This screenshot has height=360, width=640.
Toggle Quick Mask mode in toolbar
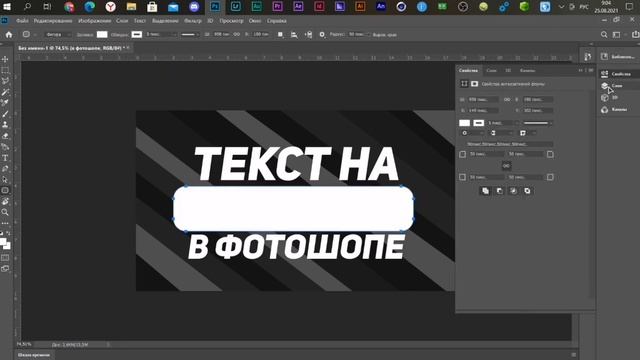point(5,258)
